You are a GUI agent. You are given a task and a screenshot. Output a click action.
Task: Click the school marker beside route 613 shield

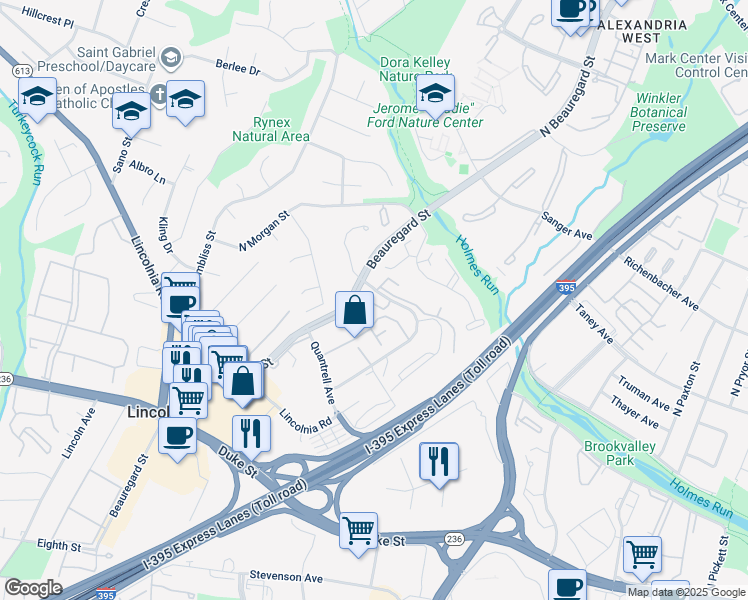tap(37, 97)
